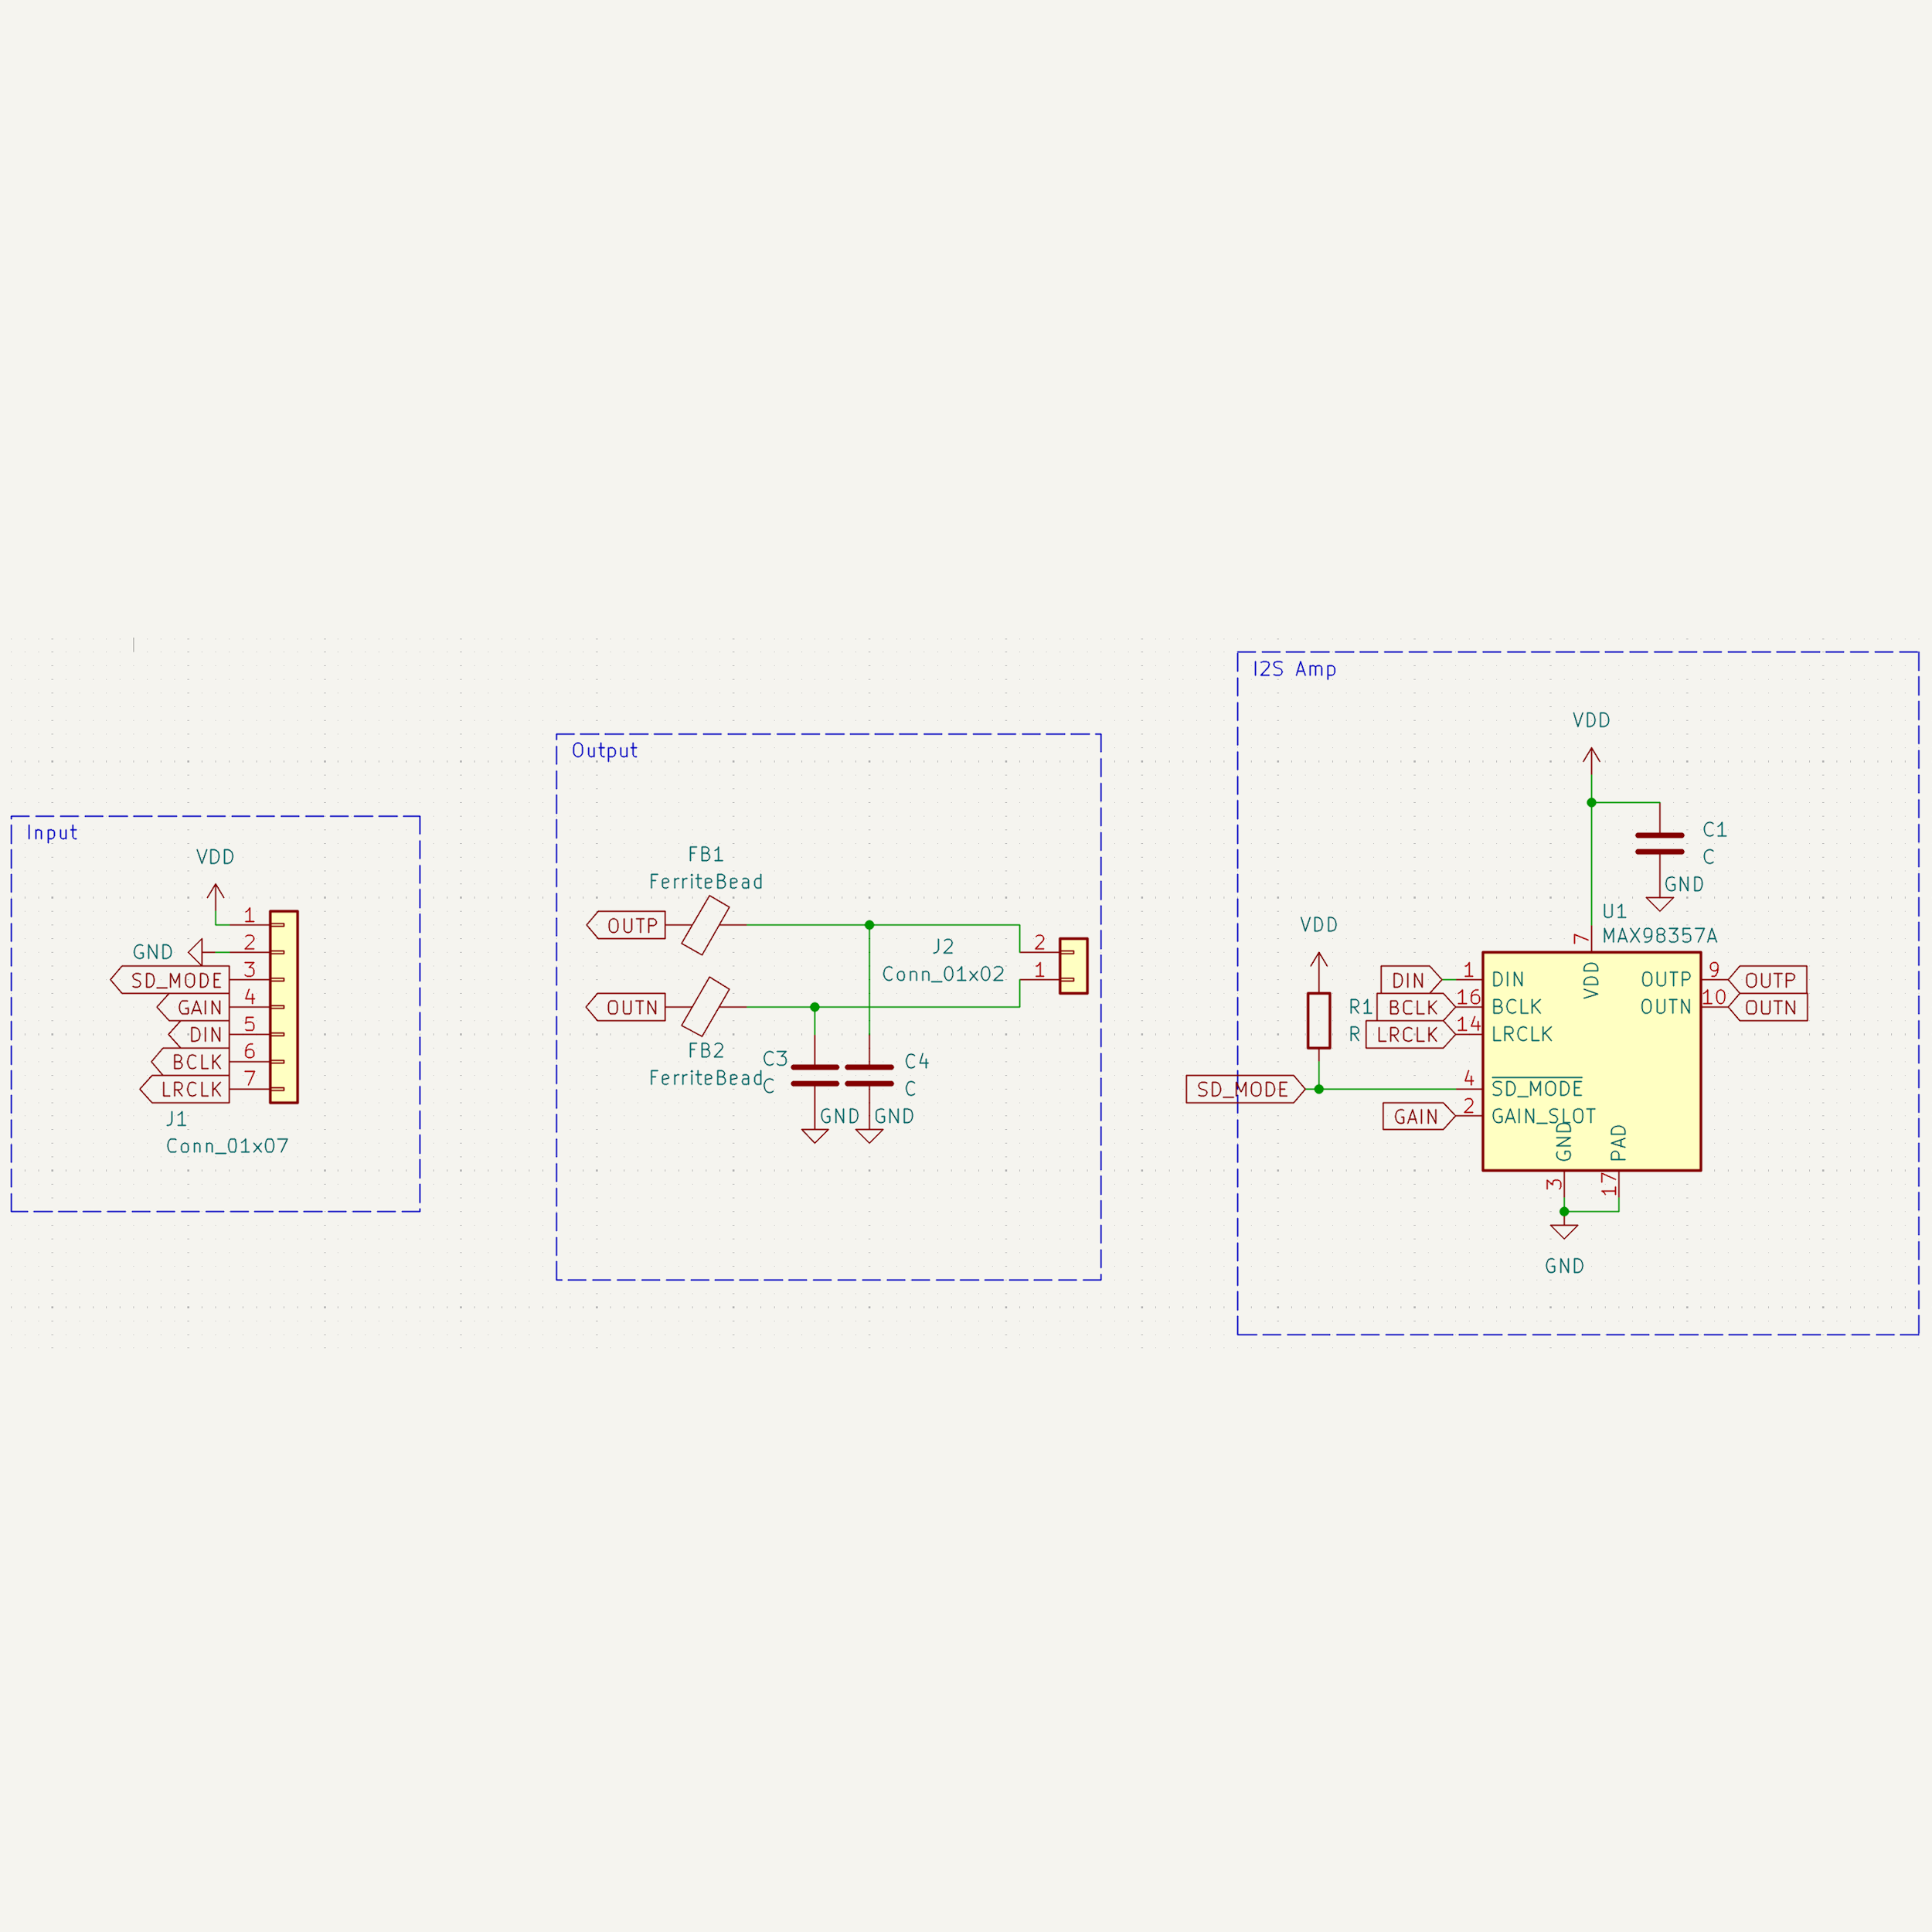Select resistor R1 symbol
Viewport: 1932px width, 1932px height.
(x=1319, y=1020)
